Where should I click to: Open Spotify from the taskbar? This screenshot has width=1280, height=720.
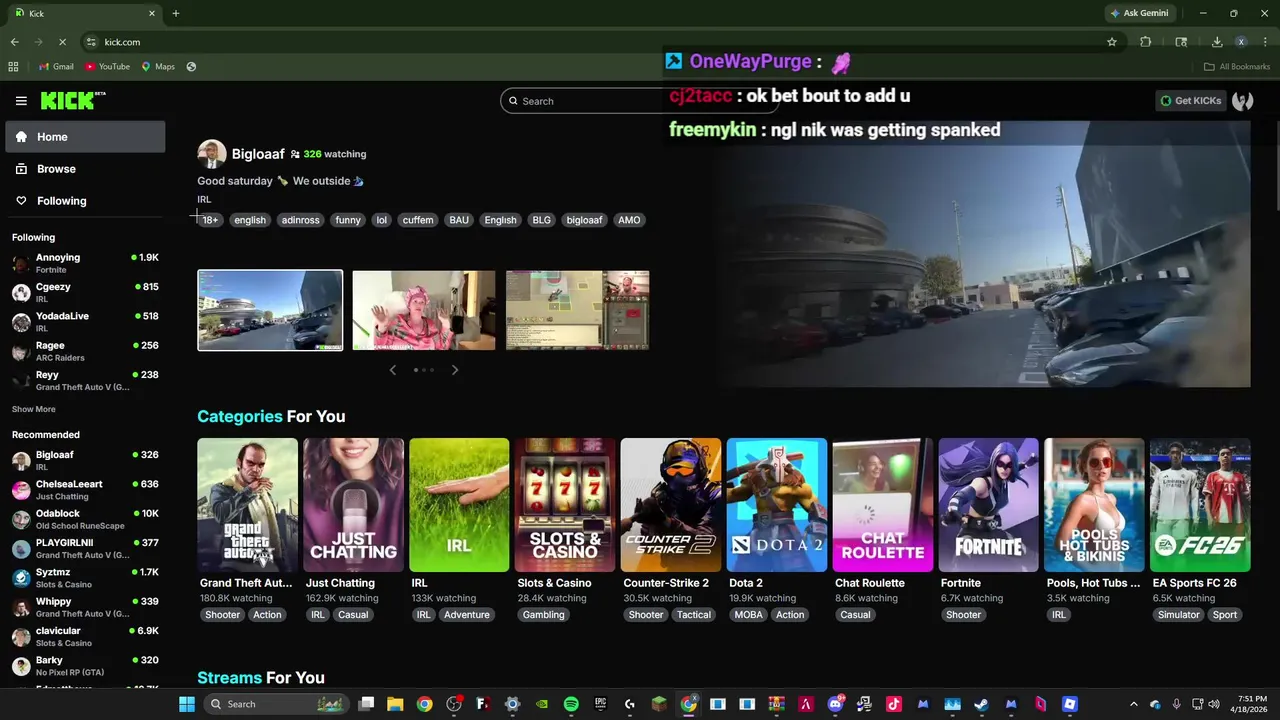[571, 704]
